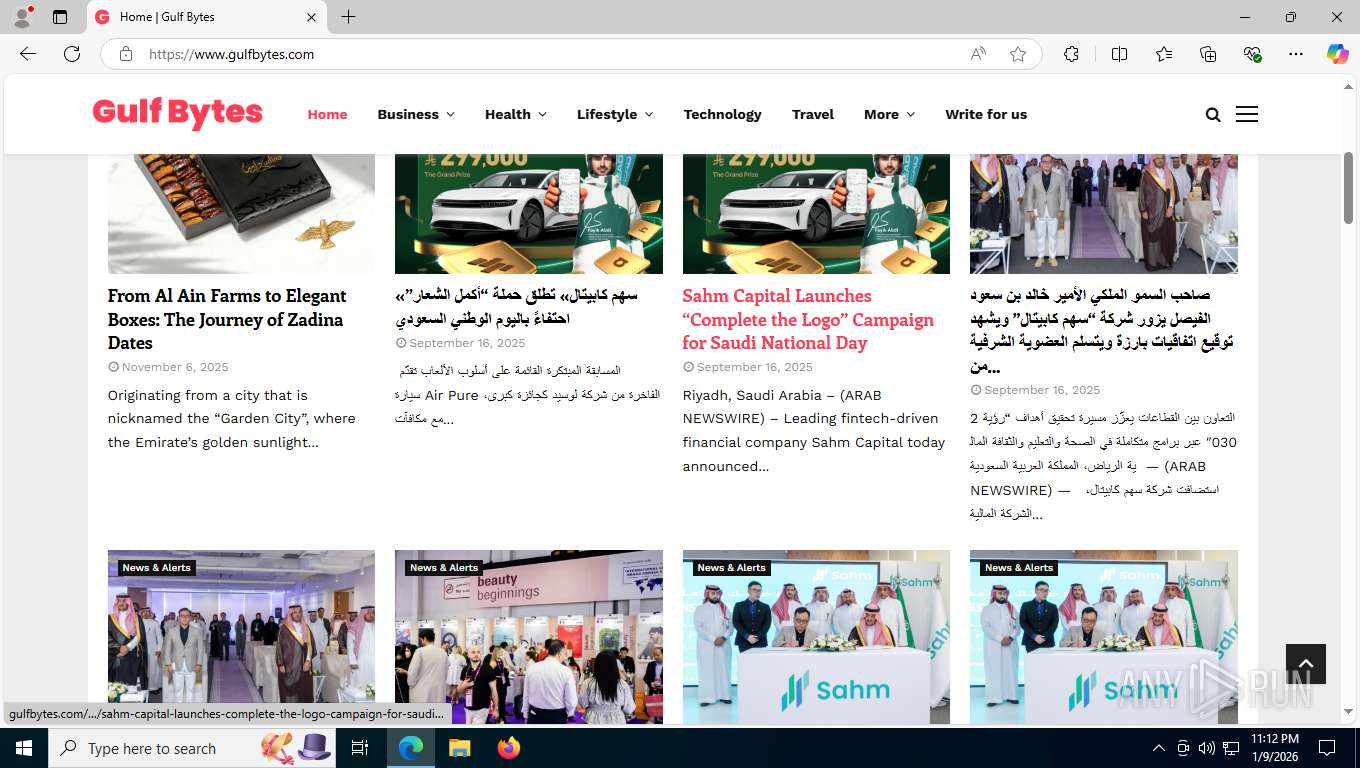Open Windows Start menu

tap(23, 748)
